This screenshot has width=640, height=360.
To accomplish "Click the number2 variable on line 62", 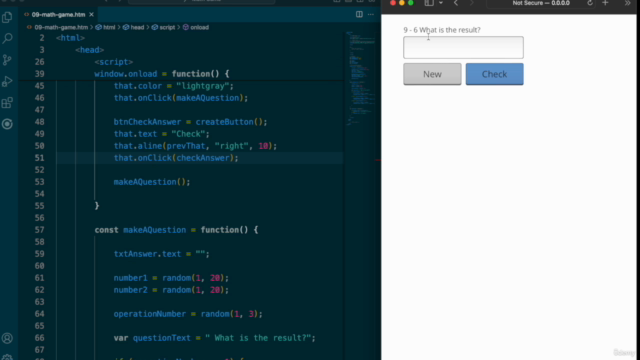I will point(130,290).
